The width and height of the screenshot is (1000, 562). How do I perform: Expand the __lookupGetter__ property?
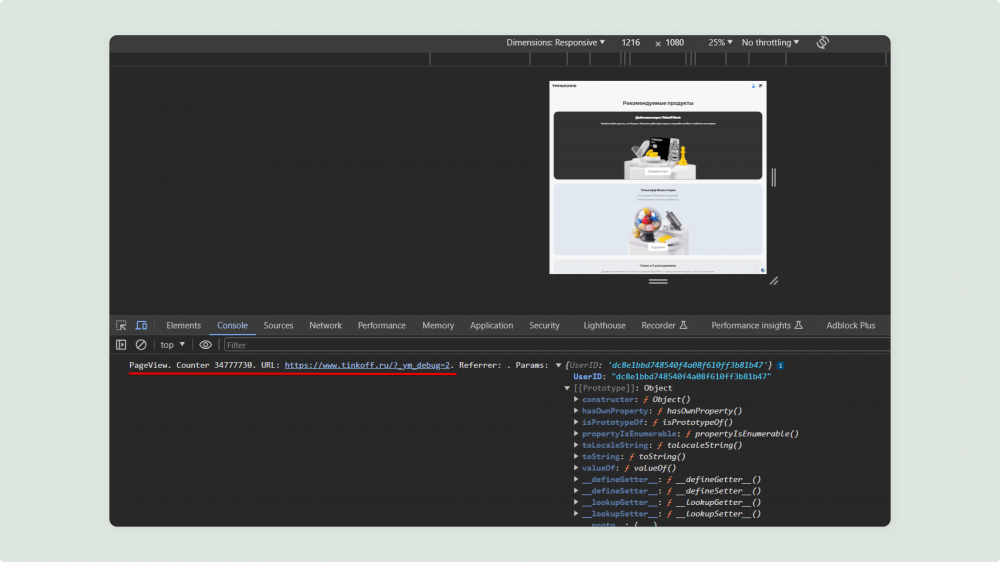577,502
